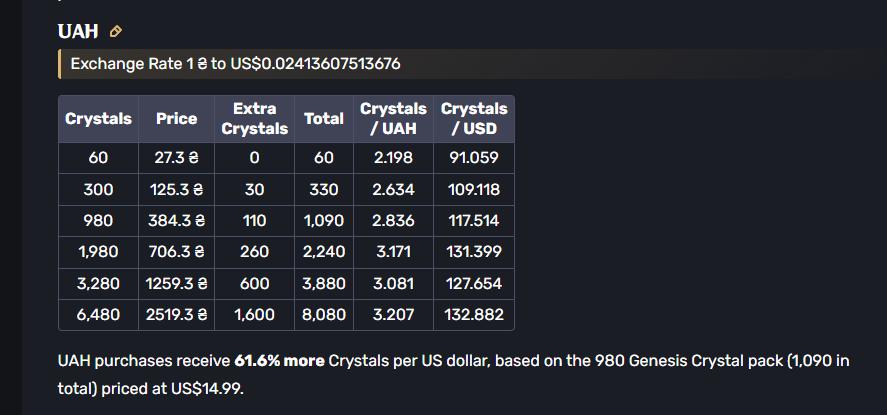Click the 8,080 total cell
887x415 pixels.
point(324,314)
